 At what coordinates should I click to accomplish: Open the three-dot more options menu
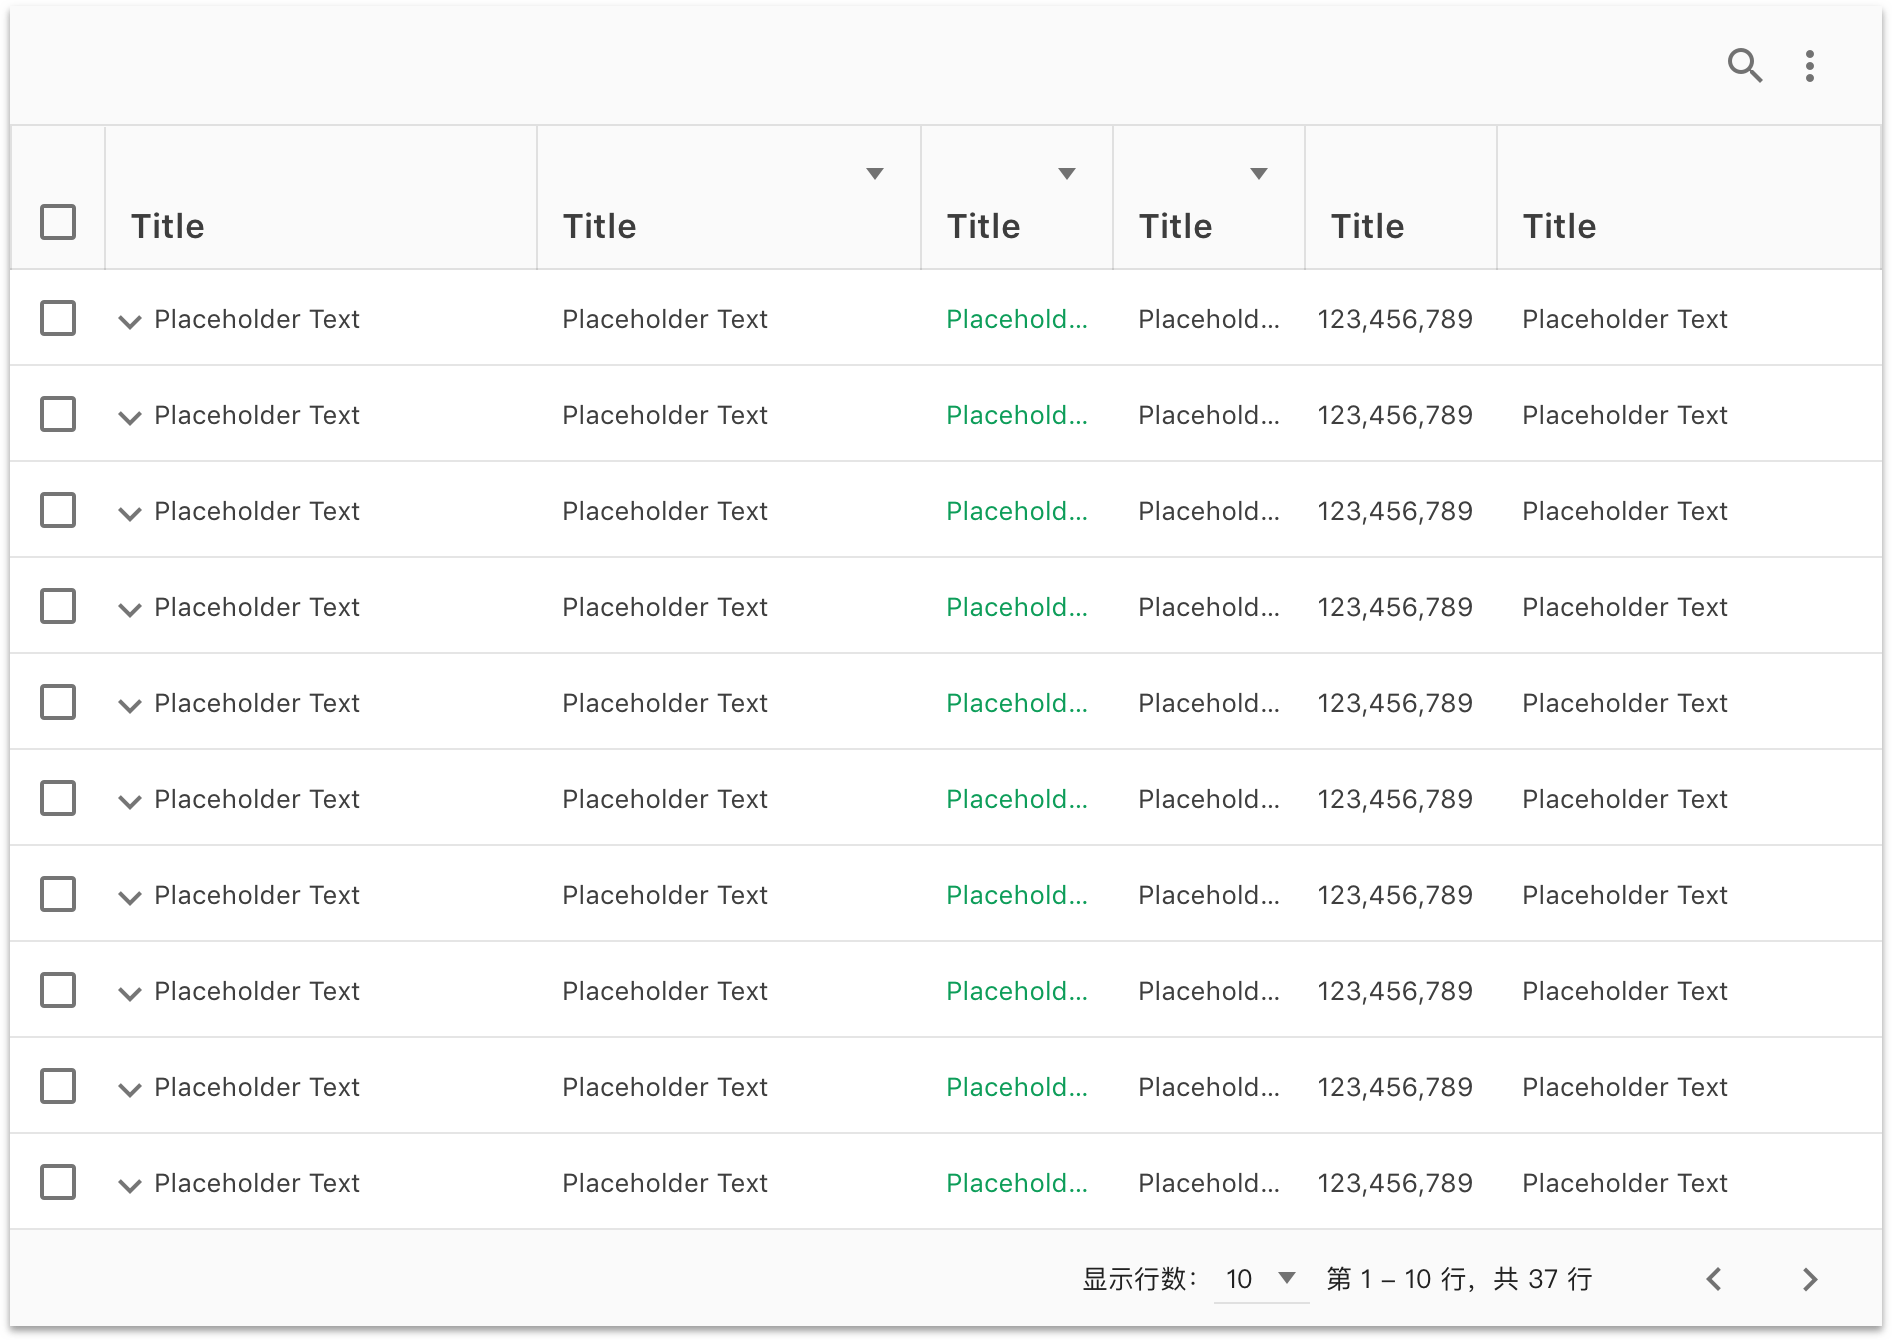[1810, 66]
